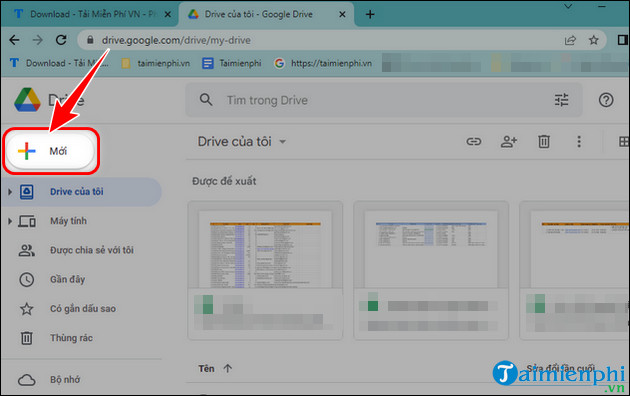The width and height of the screenshot is (630, 396).
Task: Reload the page with refresh icon
Action: click(x=61, y=40)
